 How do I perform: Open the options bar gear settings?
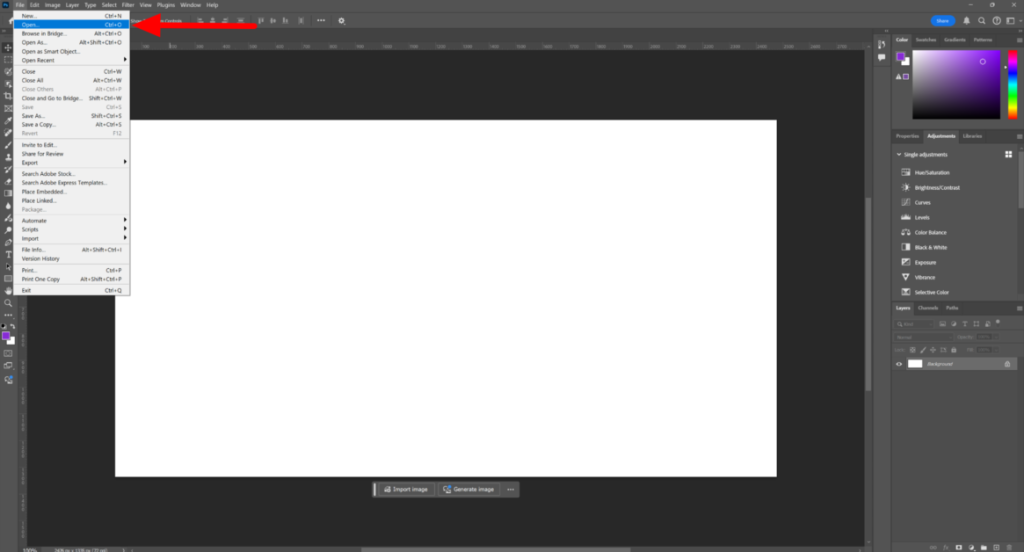(341, 21)
